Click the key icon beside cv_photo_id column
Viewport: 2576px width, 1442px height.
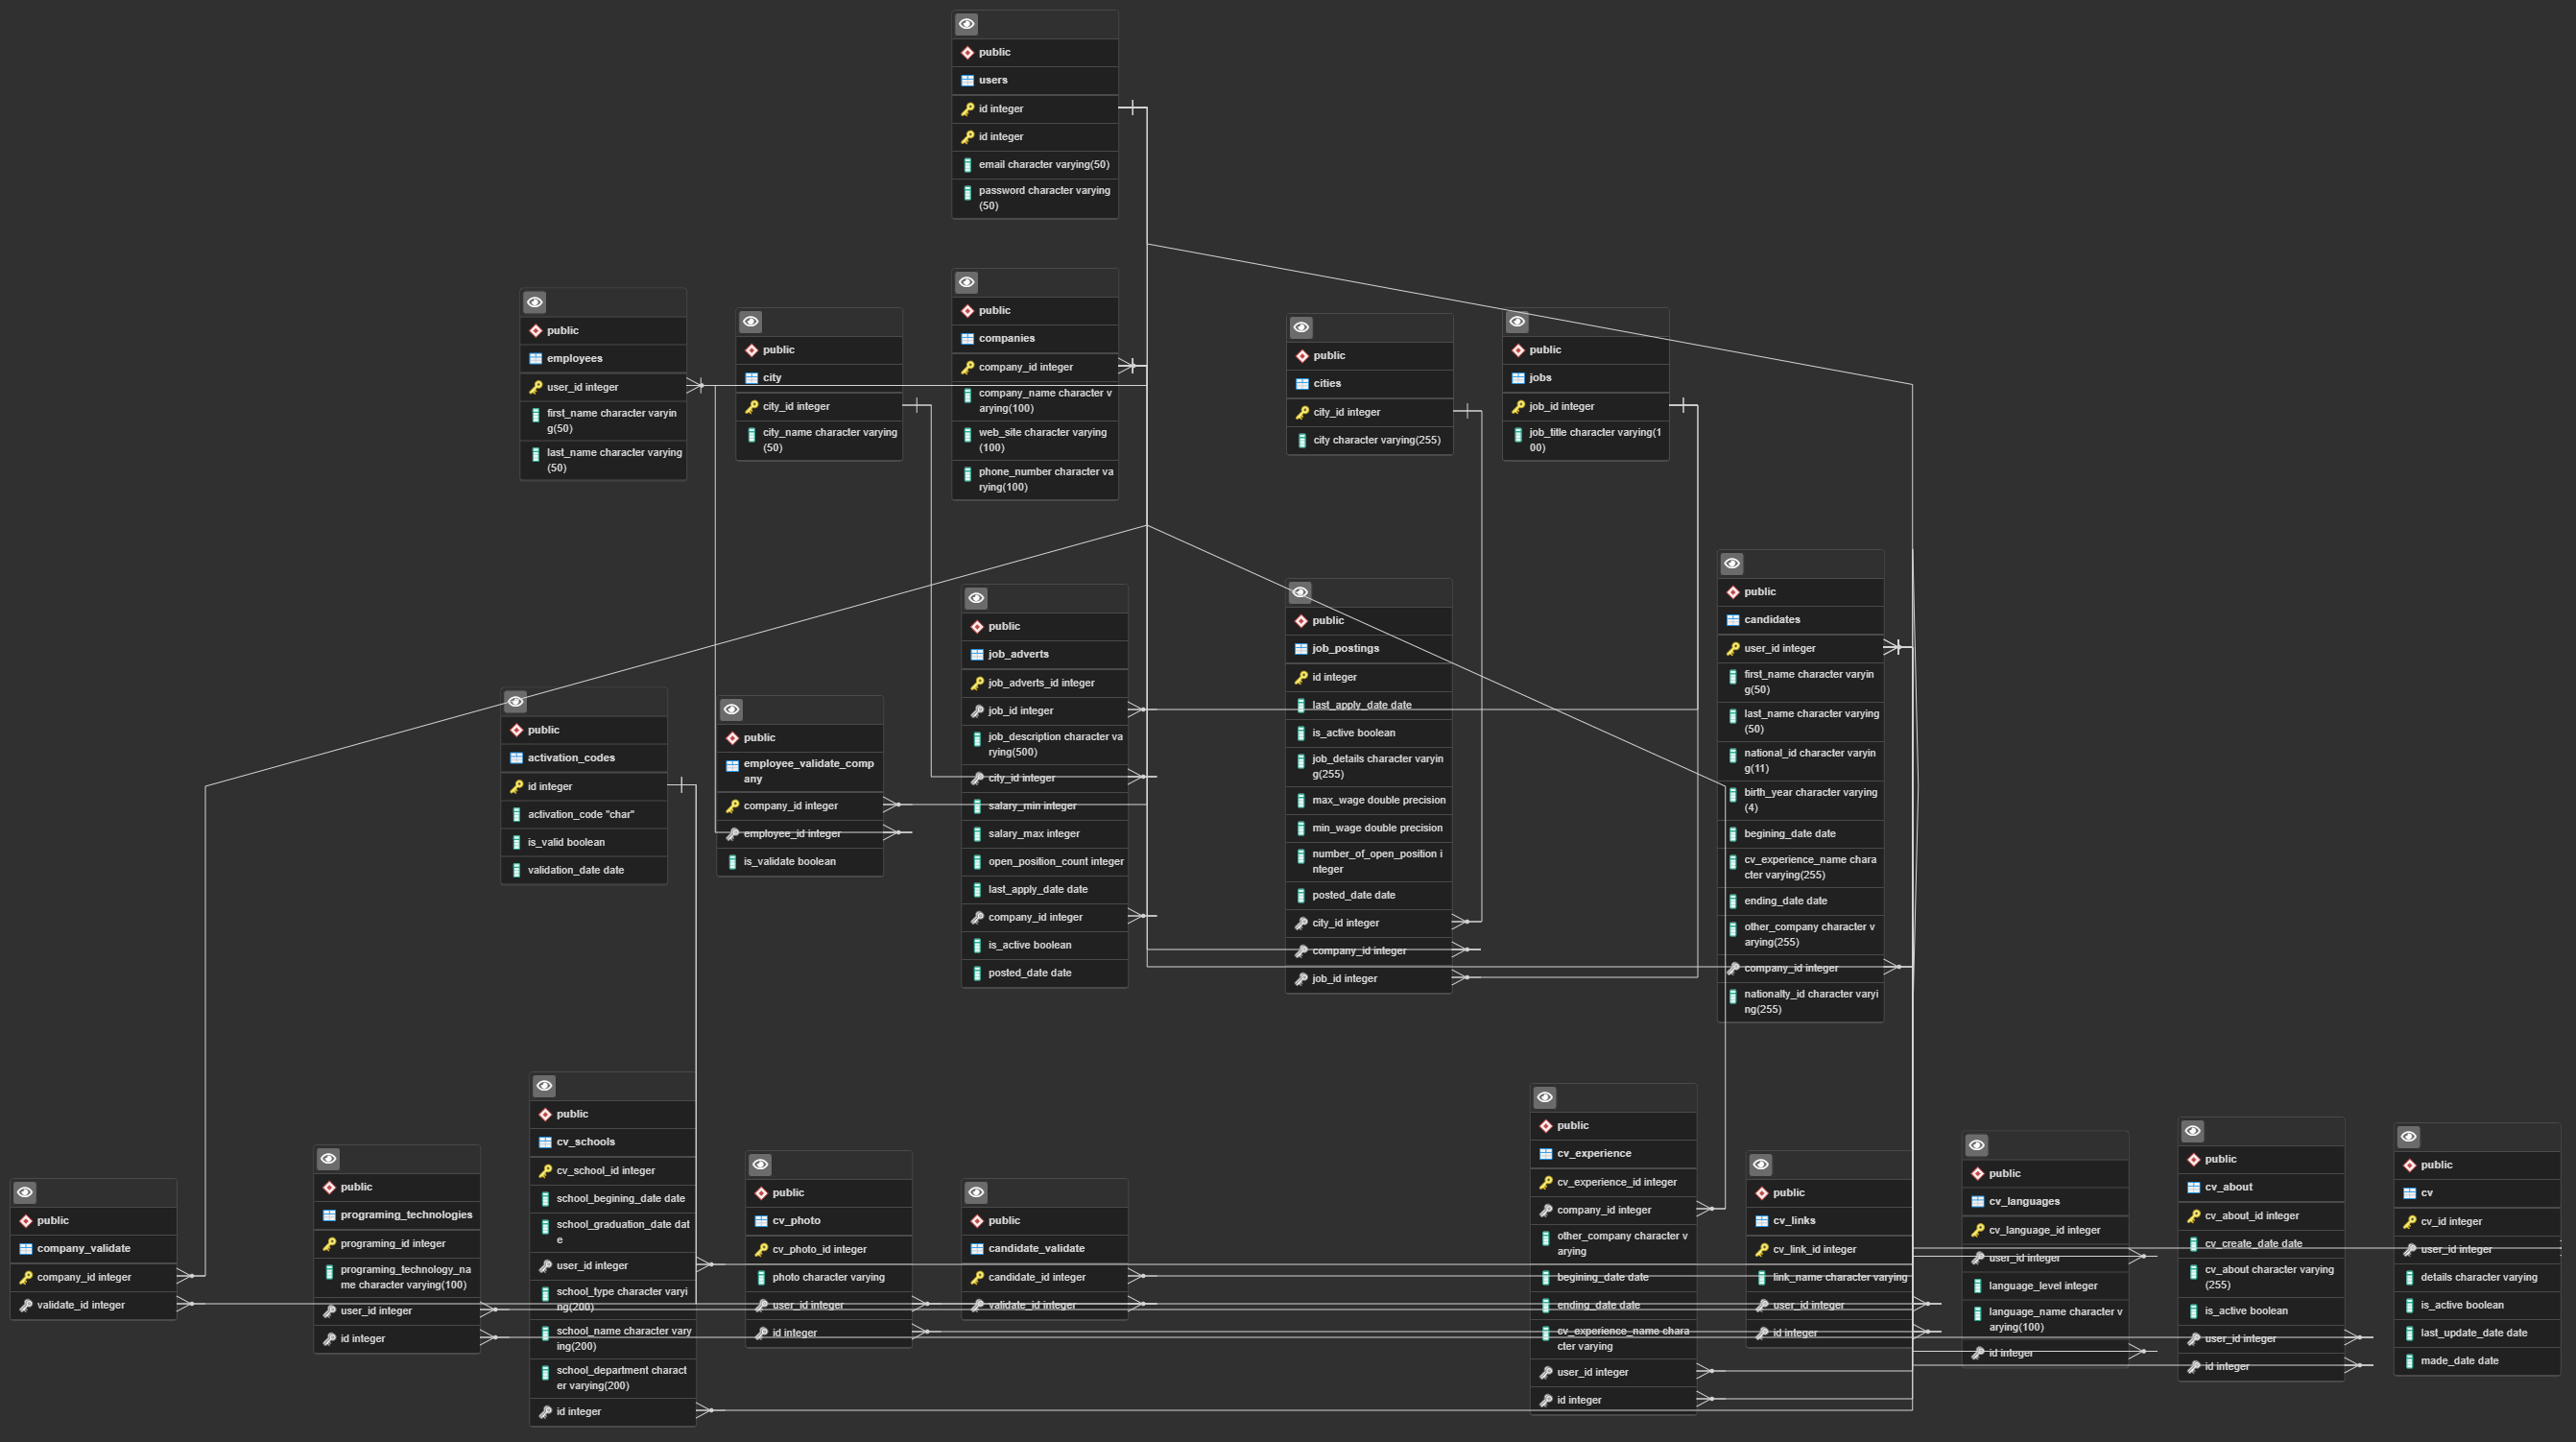(x=761, y=1249)
